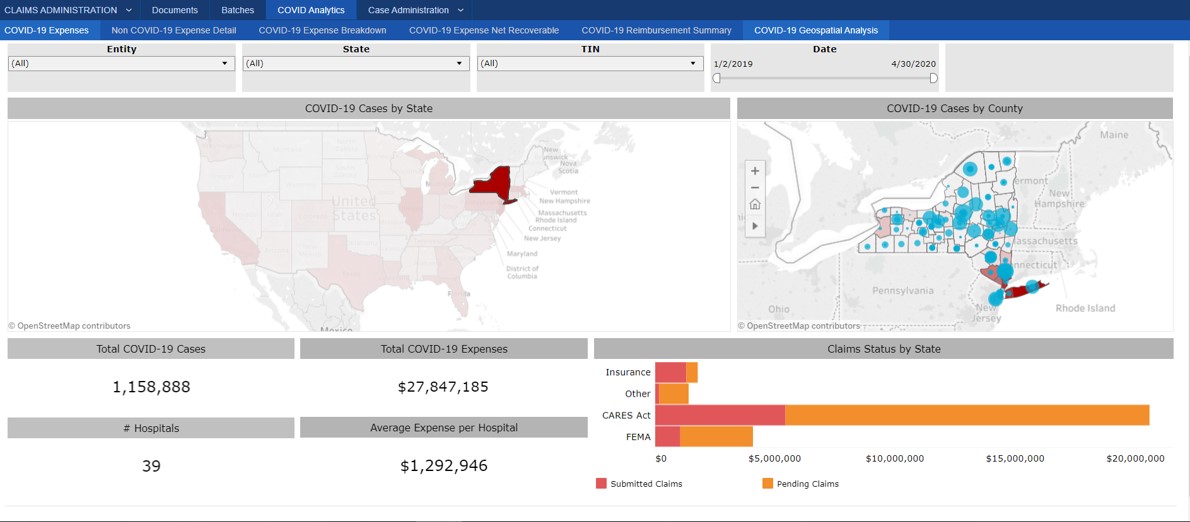Screen dimensions: 1190x522
Task: Open COVID-19 Expense Net Recoverable tab
Action: tap(484, 30)
